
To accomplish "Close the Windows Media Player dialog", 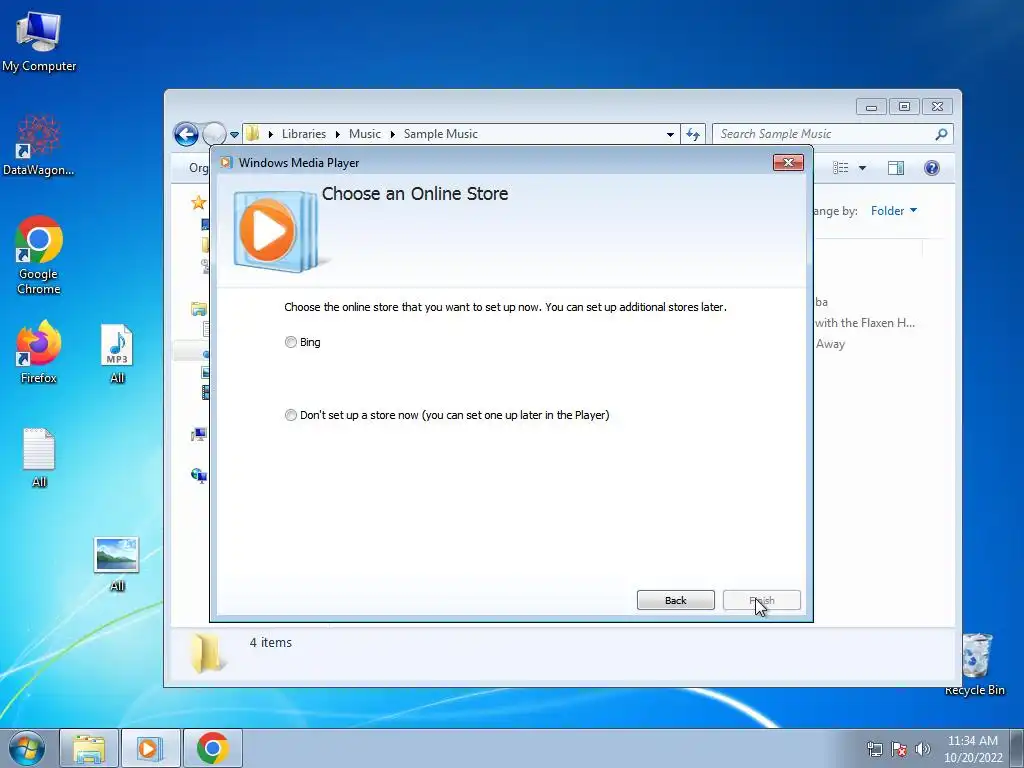I will pos(788,163).
